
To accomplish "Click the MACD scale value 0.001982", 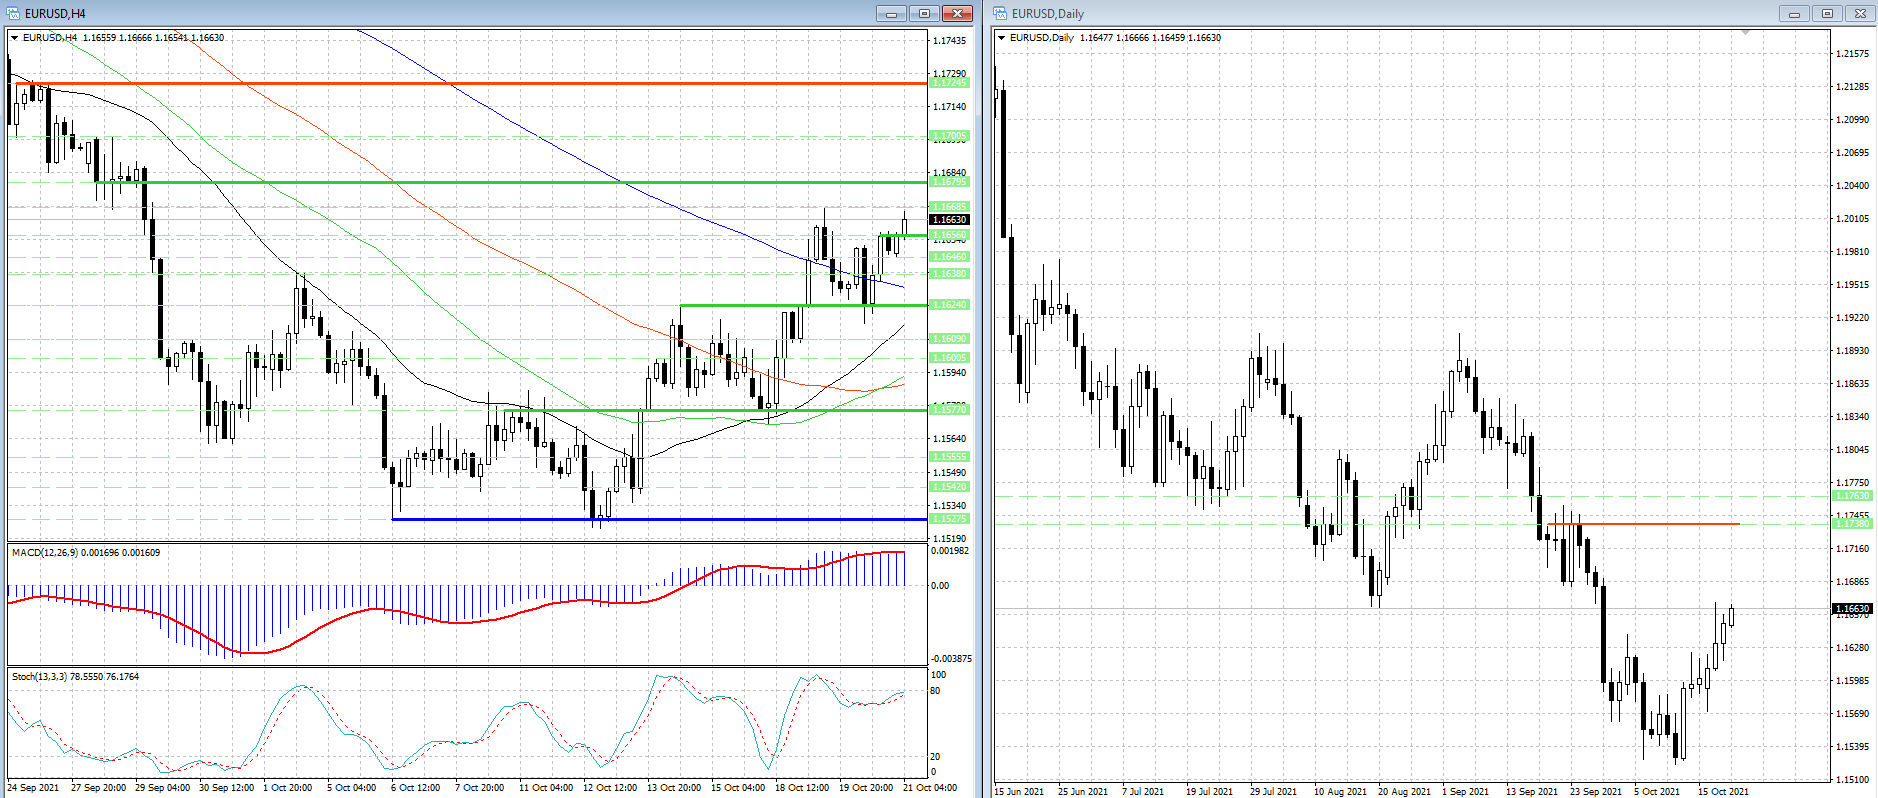I will pos(950,551).
